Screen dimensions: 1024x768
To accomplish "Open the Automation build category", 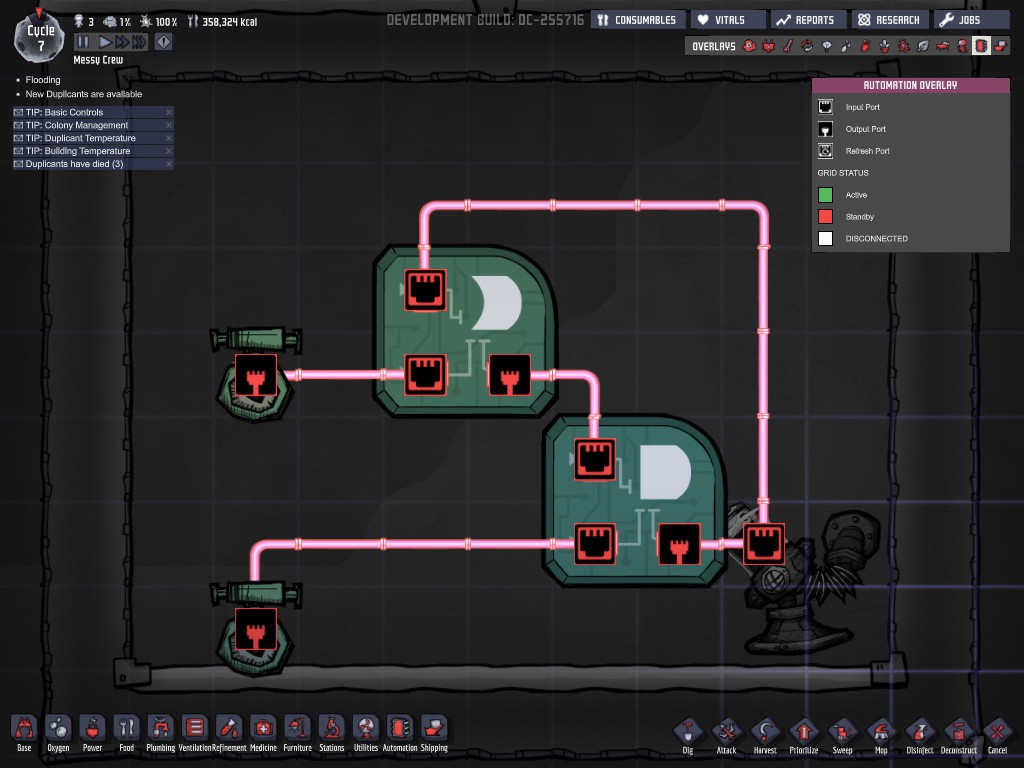I will (x=399, y=729).
